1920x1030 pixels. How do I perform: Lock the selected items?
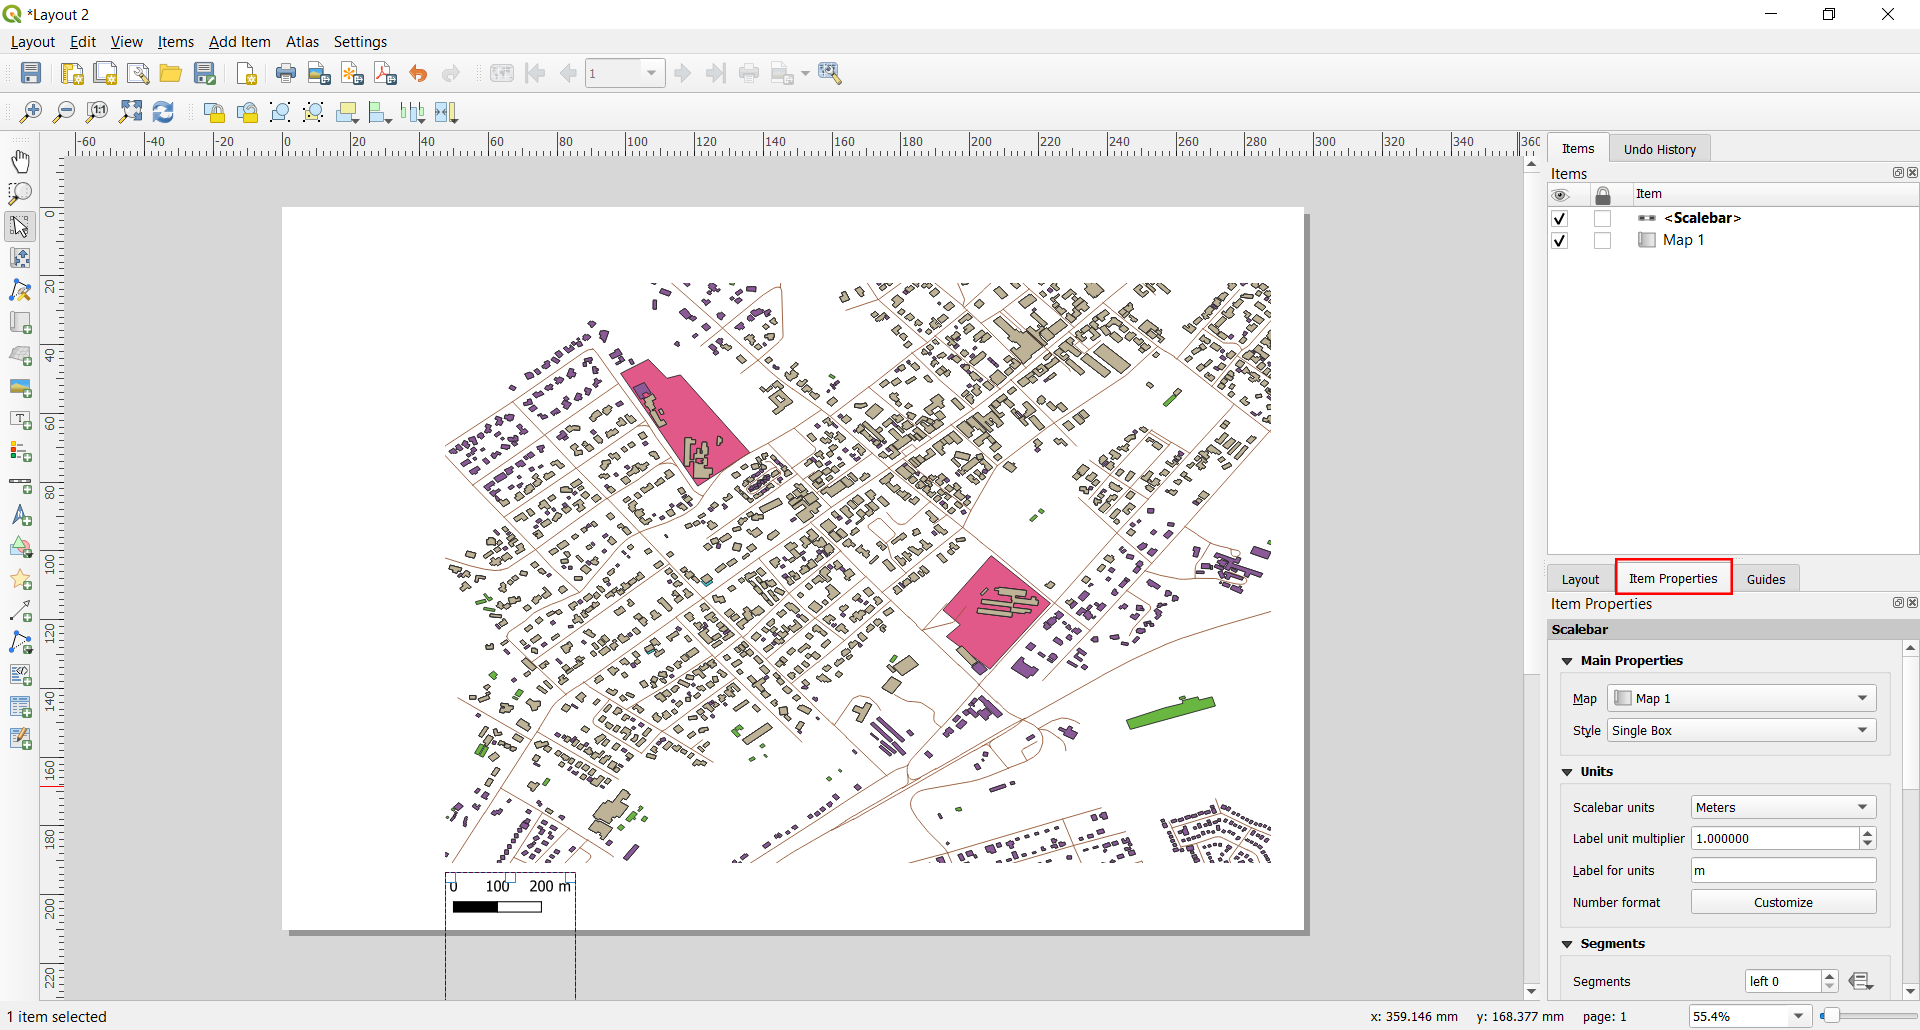click(x=214, y=112)
